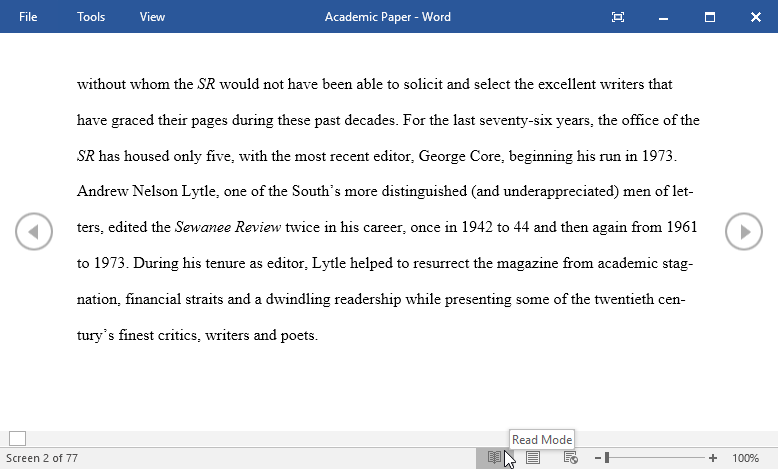Click the zoom out minus button
This screenshot has height=469, width=778.
598,458
